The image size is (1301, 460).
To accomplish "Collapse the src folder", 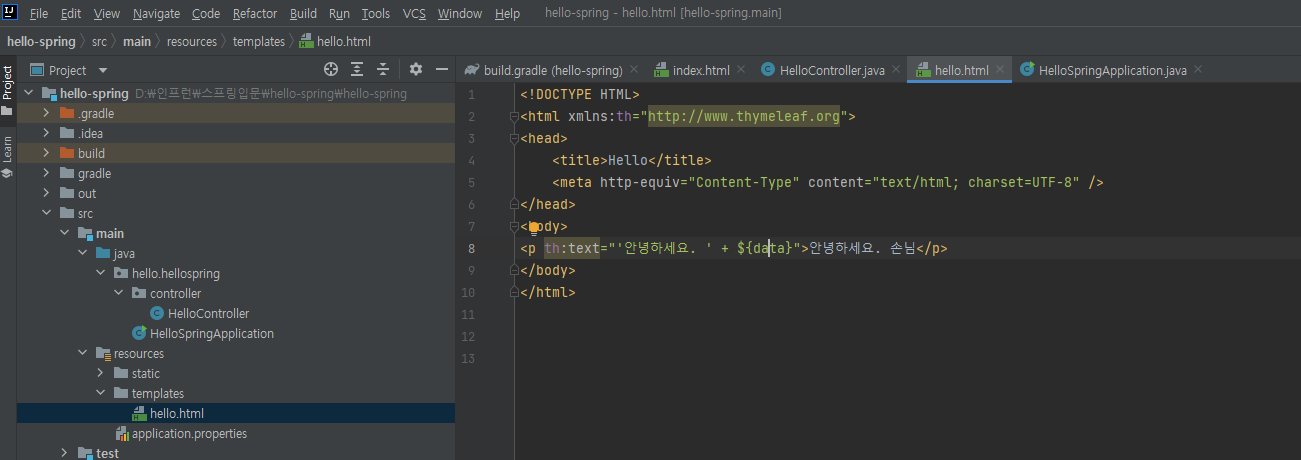I will (x=46, y=213).
